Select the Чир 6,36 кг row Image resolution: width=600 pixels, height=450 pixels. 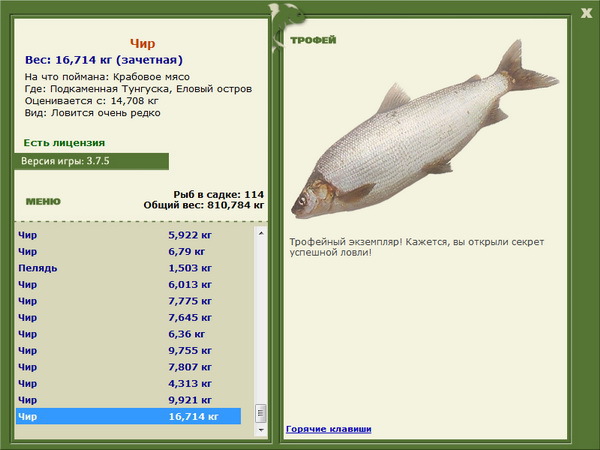point(129,334)
